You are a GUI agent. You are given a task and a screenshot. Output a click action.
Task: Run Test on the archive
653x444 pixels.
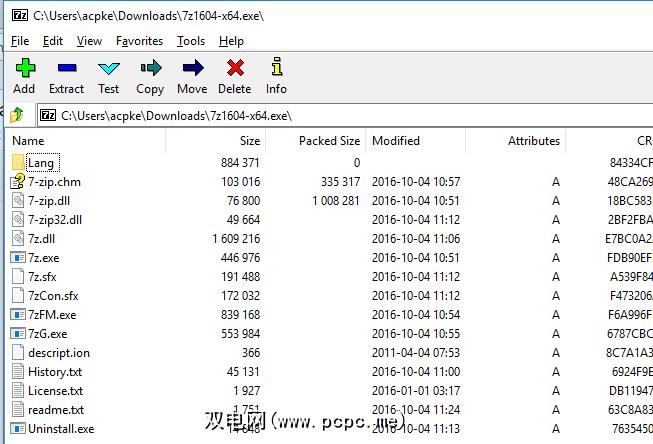[x=109, y=68]
